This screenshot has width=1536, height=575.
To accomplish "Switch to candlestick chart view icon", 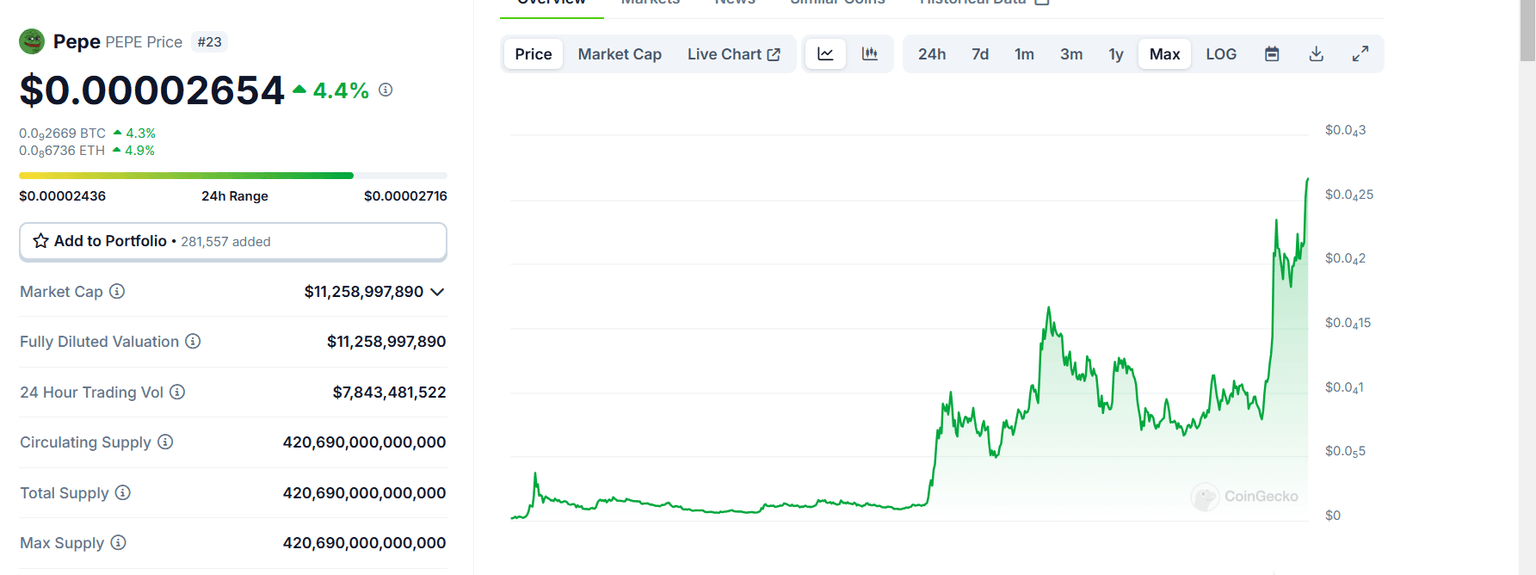I will pyautogui.click(x=870, y=54).
